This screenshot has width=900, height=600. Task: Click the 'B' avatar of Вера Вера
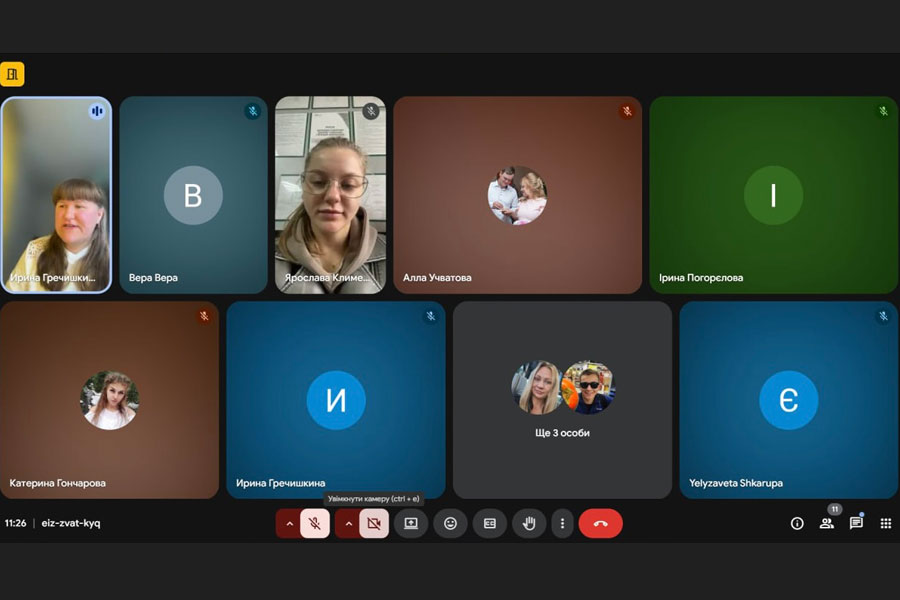[x=193, y=195]
